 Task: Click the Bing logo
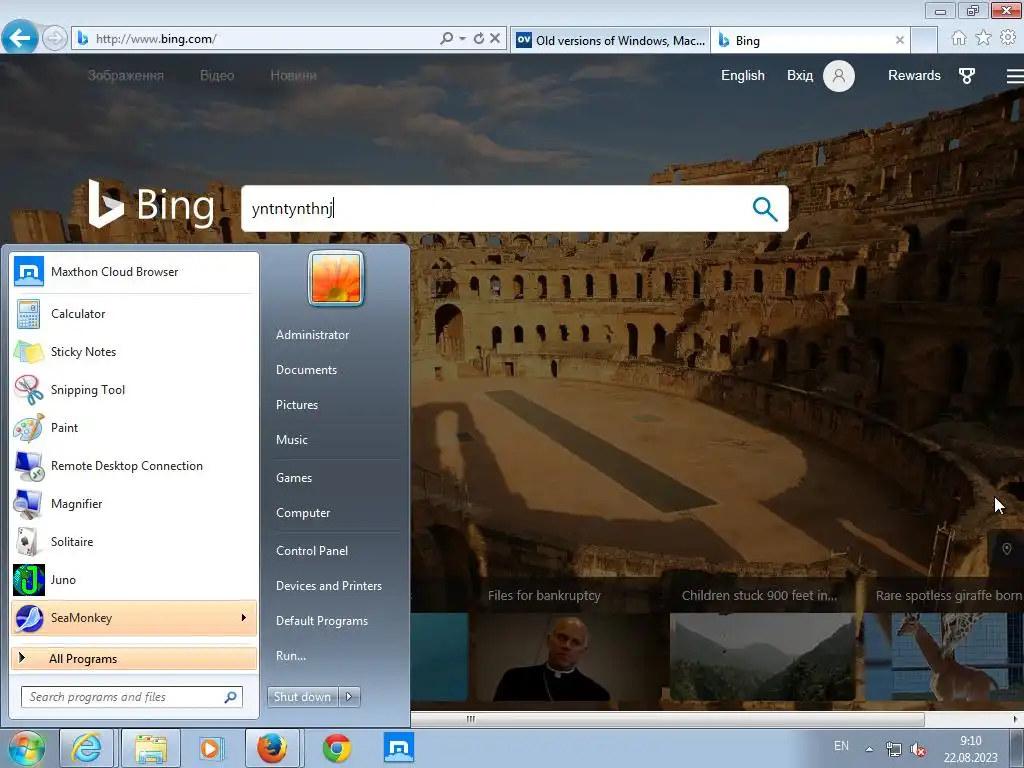pos(152,204)
